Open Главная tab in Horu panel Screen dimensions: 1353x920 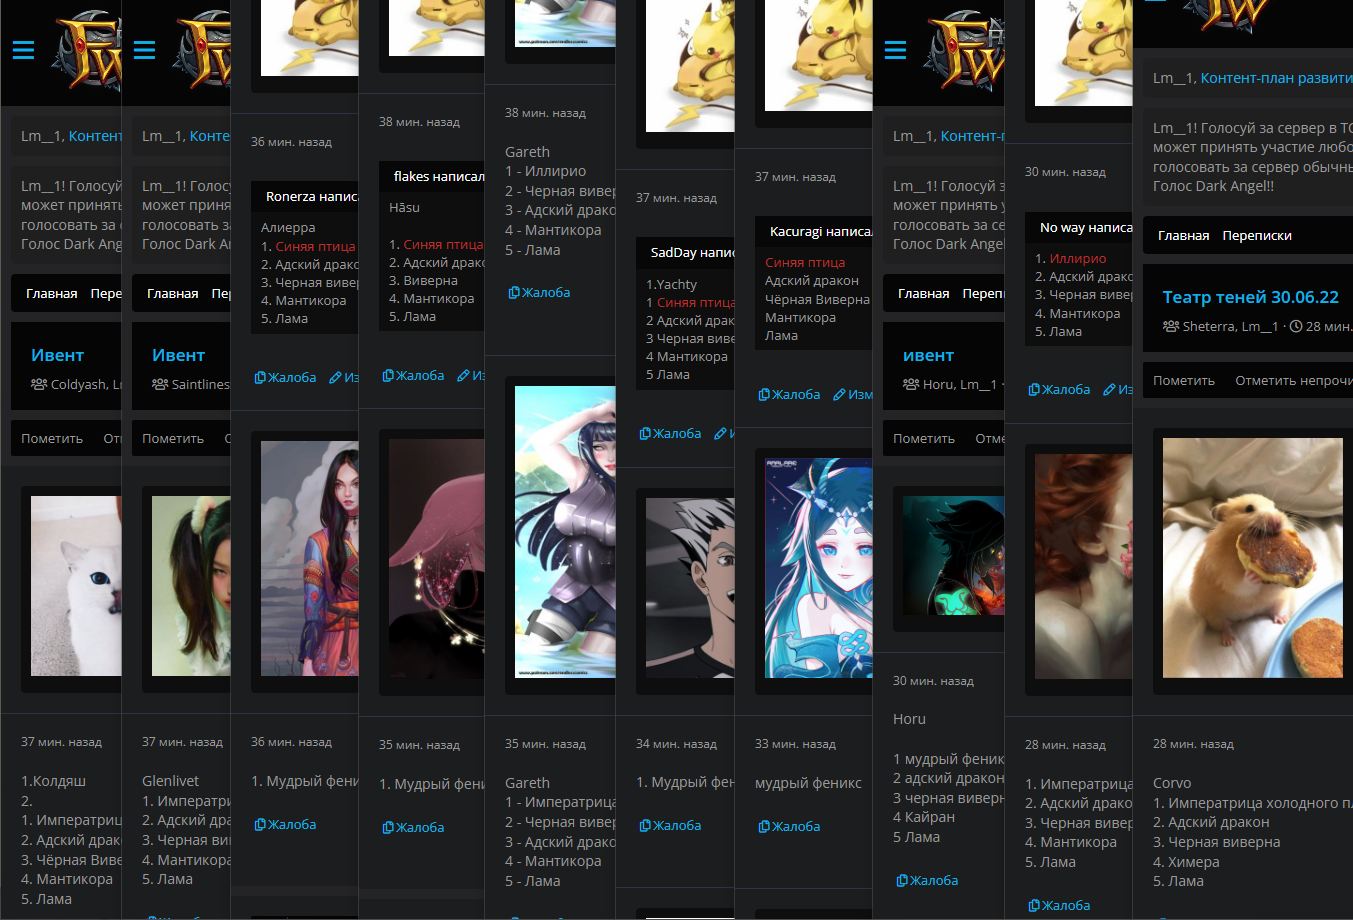tap(924, 293)
